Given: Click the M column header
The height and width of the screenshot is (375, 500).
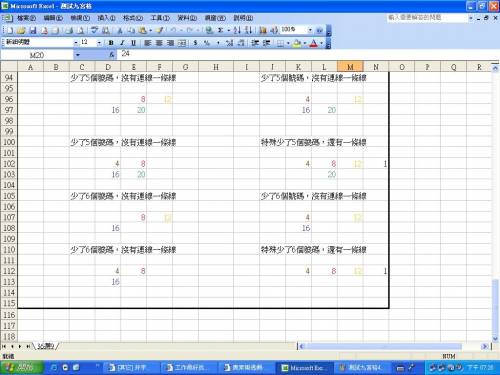Looking at the screenshot, I should [x=350, y=67].
